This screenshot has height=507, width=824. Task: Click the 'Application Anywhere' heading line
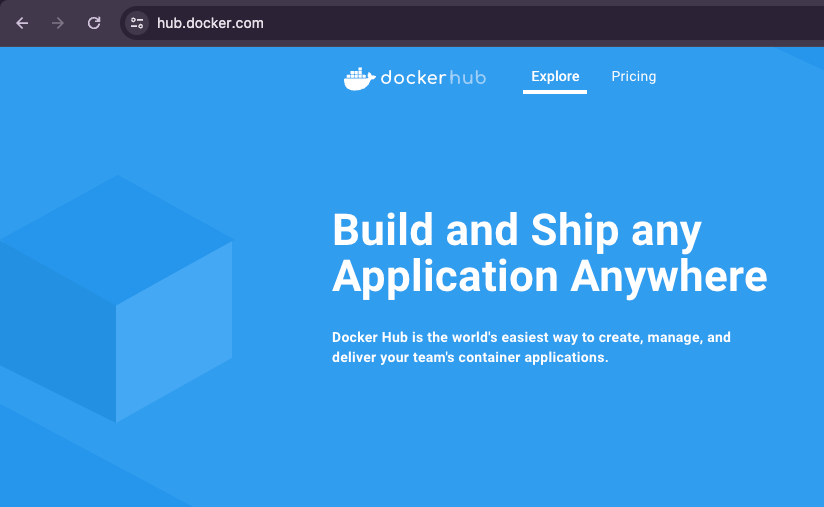tap(550, 277)
